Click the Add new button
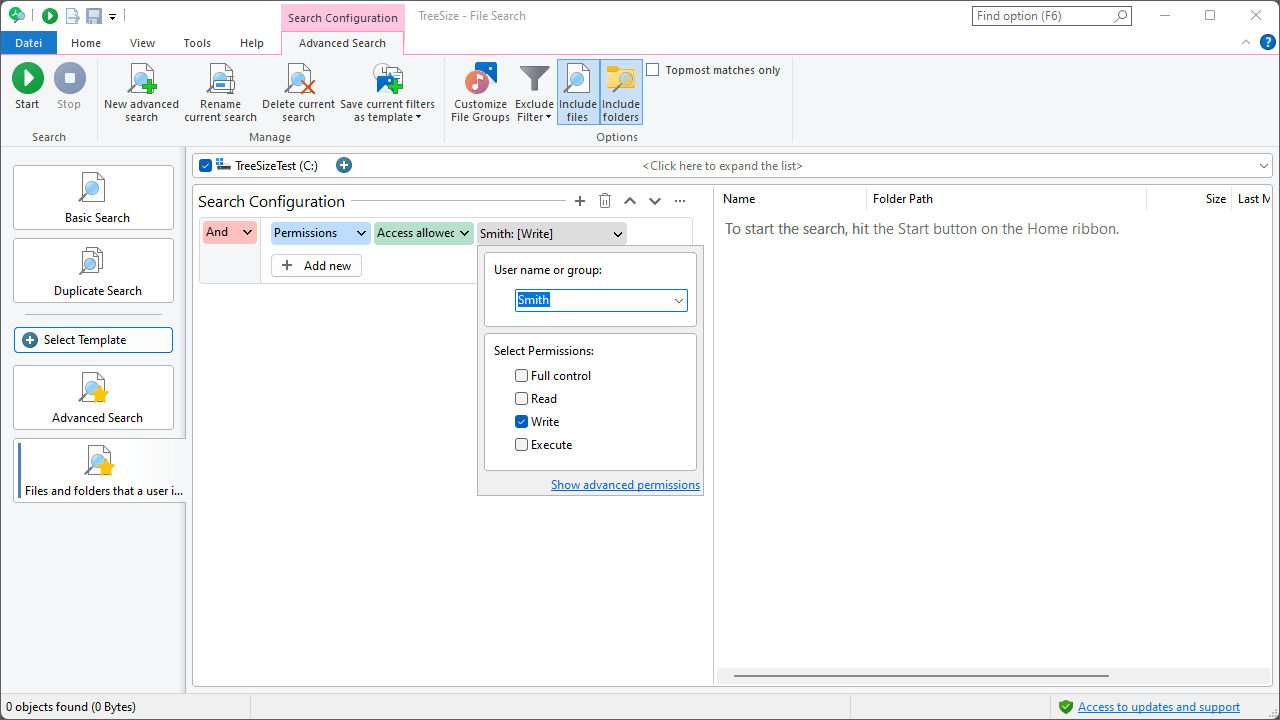This screenshot has height=720, width=1280. click(x=316, y=266)
